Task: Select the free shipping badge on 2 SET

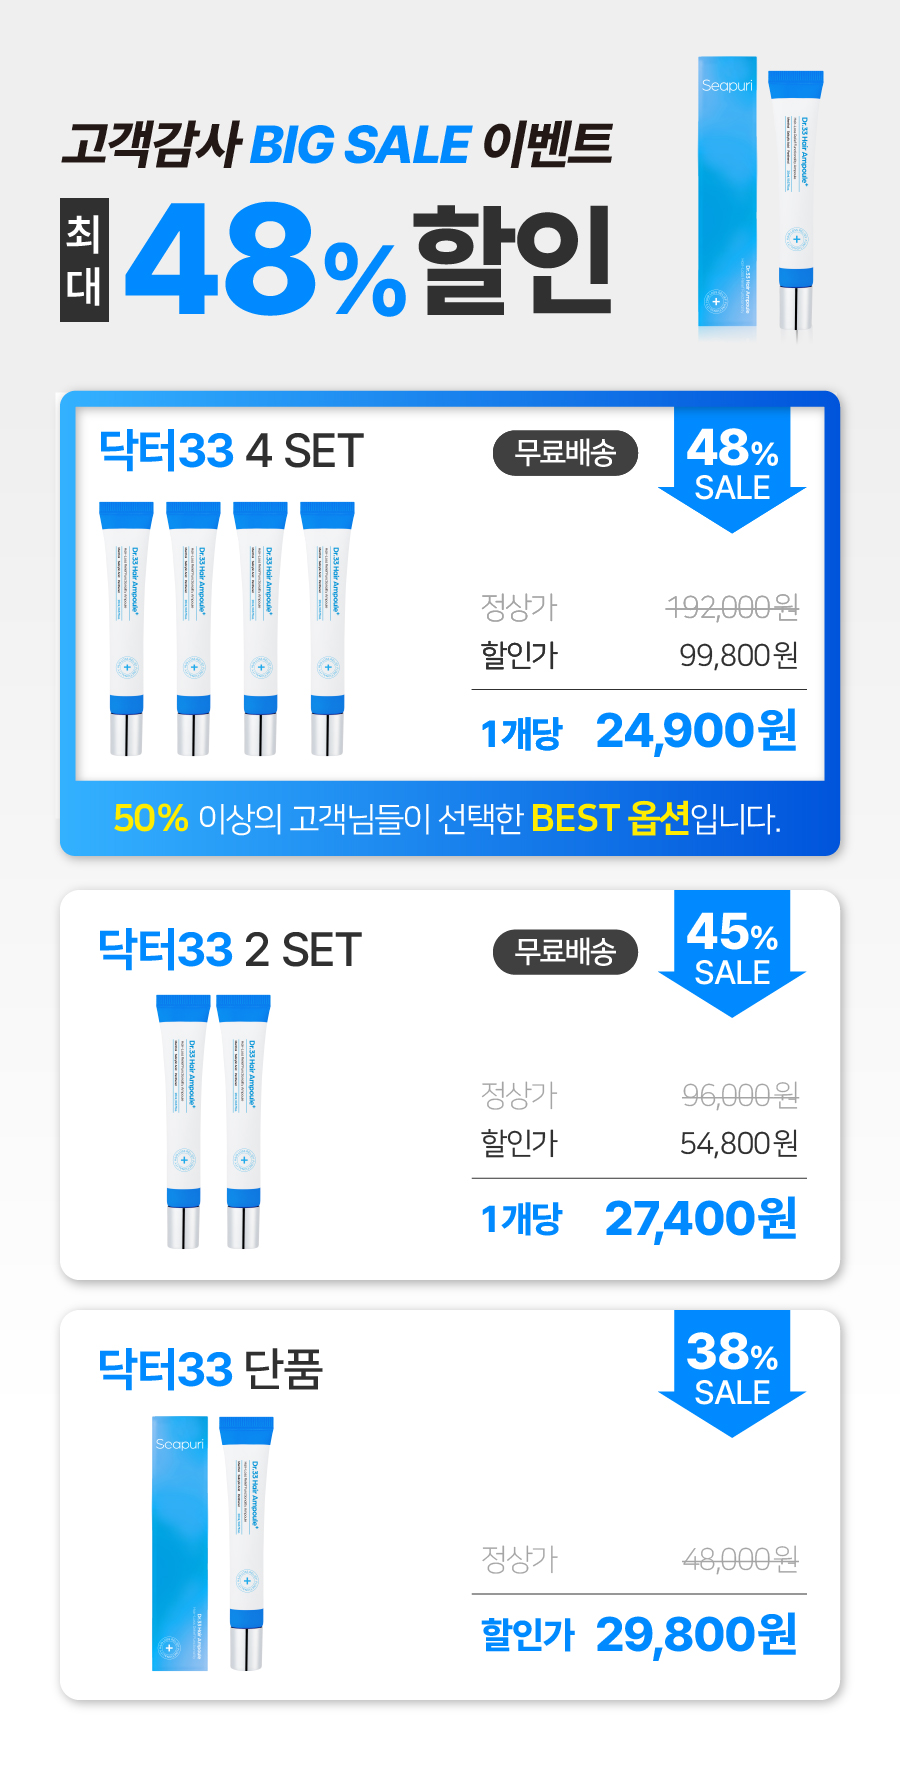Action: (565, 952)
